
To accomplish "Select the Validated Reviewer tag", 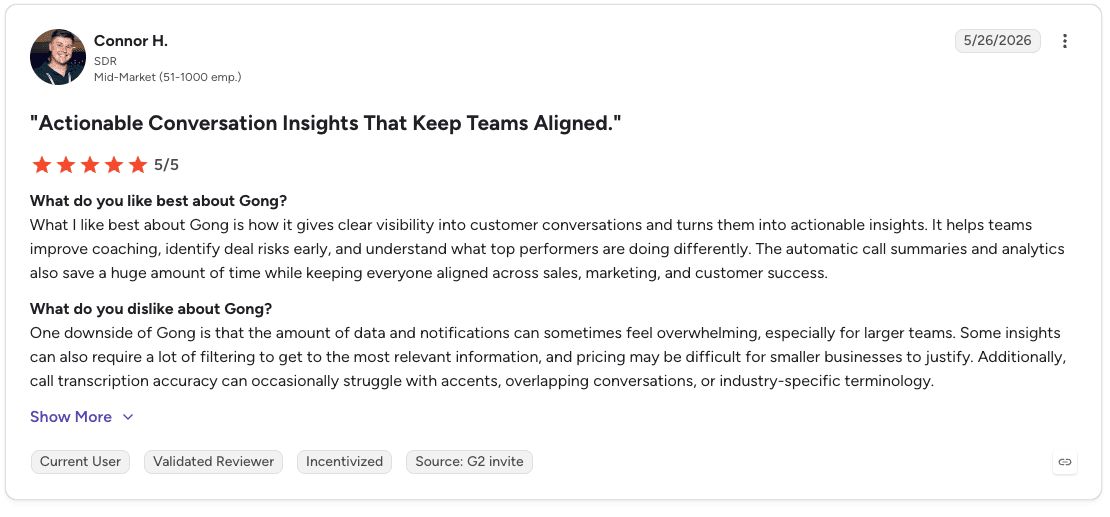I will tap(213, 462).
